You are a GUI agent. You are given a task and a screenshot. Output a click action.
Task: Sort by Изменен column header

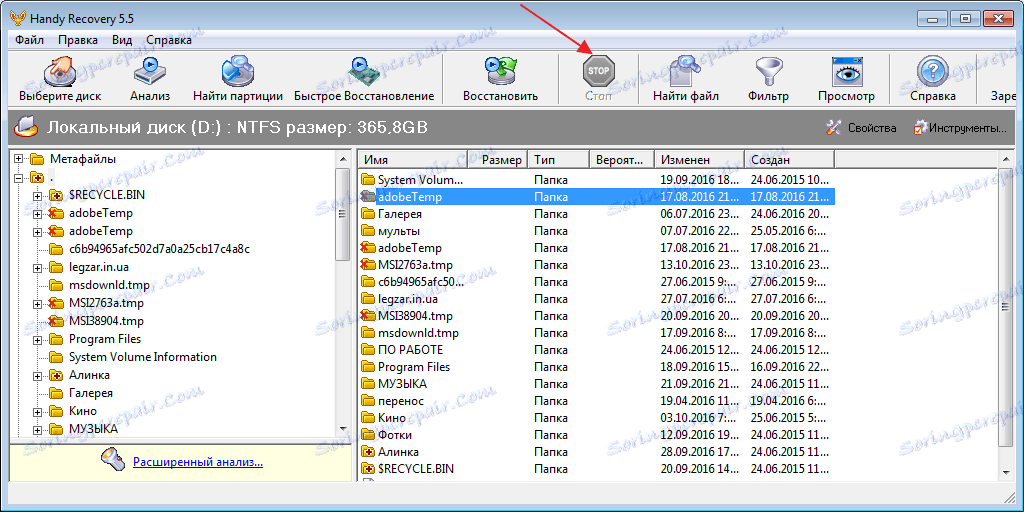point(699,159)
